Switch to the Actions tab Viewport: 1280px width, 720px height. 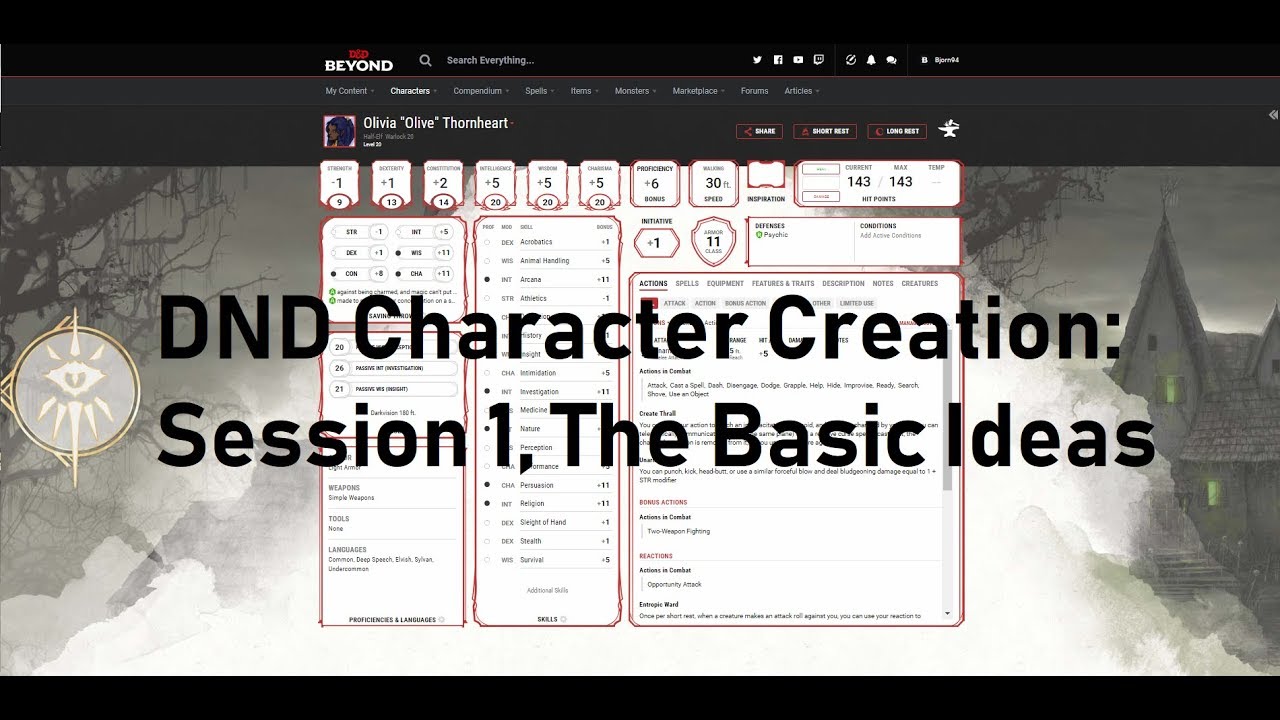[x=653, y=284]
